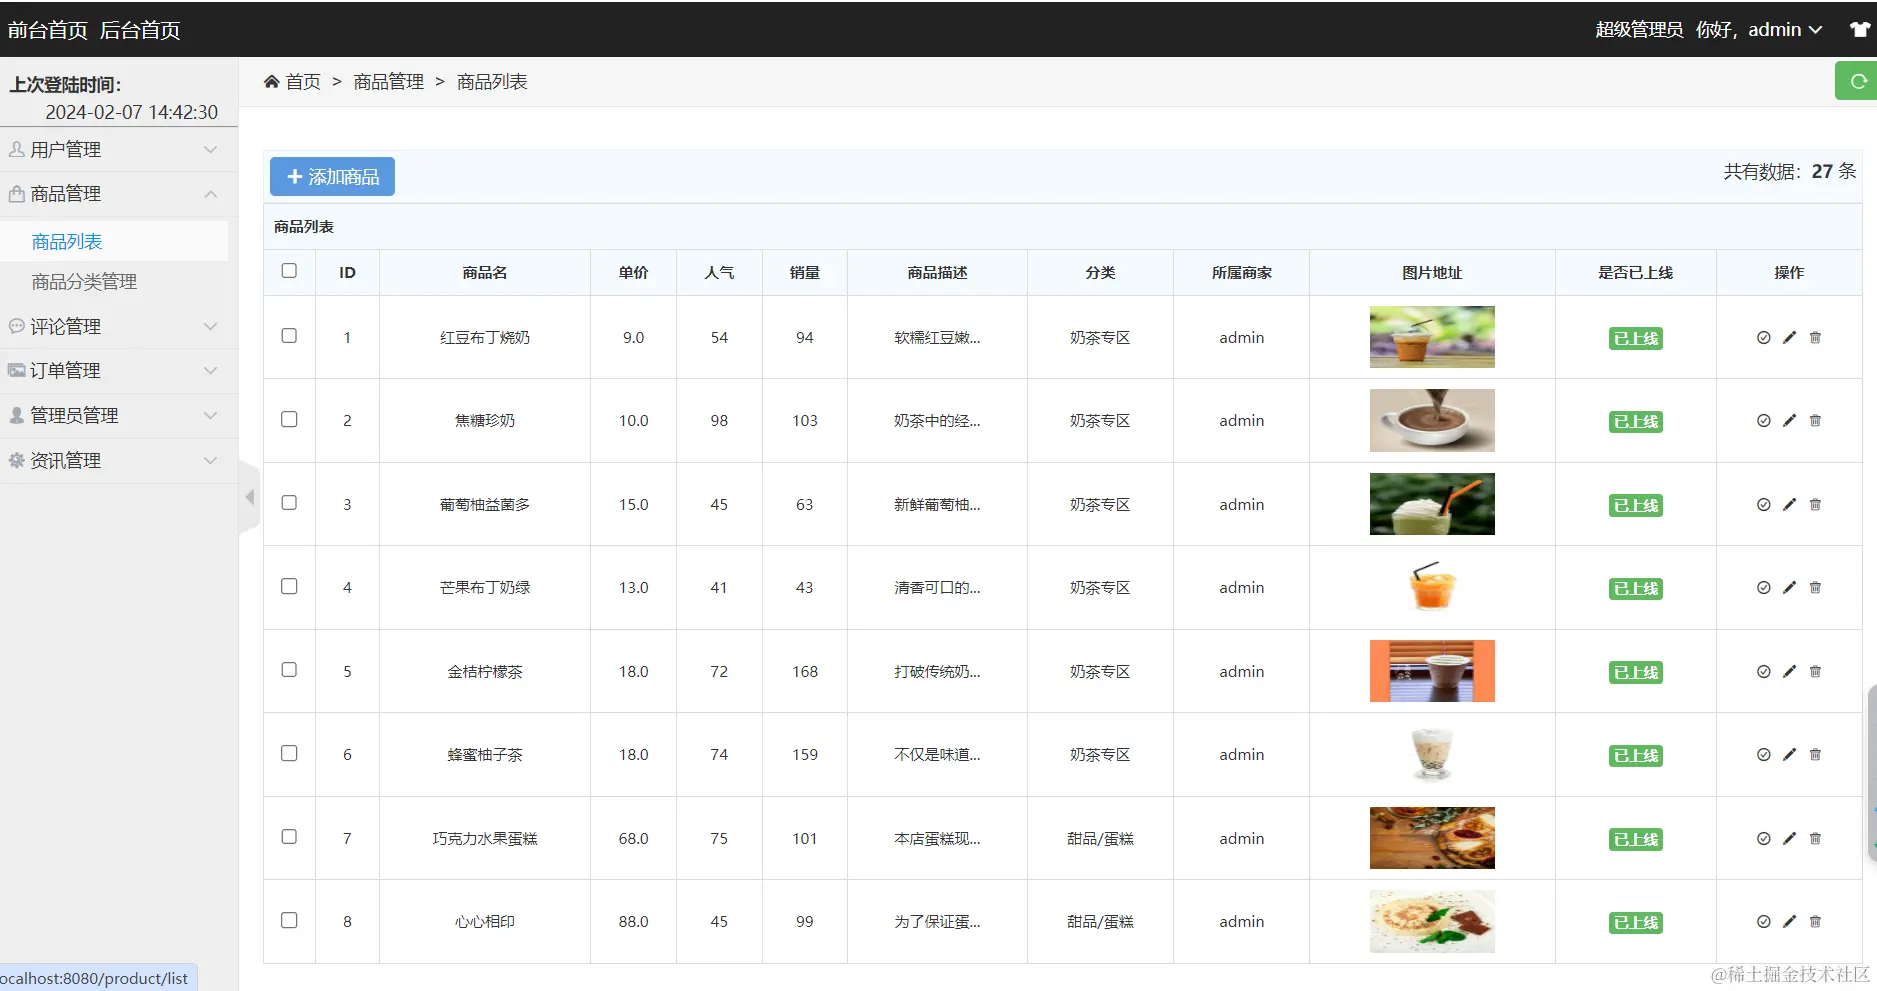The width and height of the screenshot is (1877, 991).
Task: Expand the 订单管理 sidebar menu
Action: tap(119, 371)
